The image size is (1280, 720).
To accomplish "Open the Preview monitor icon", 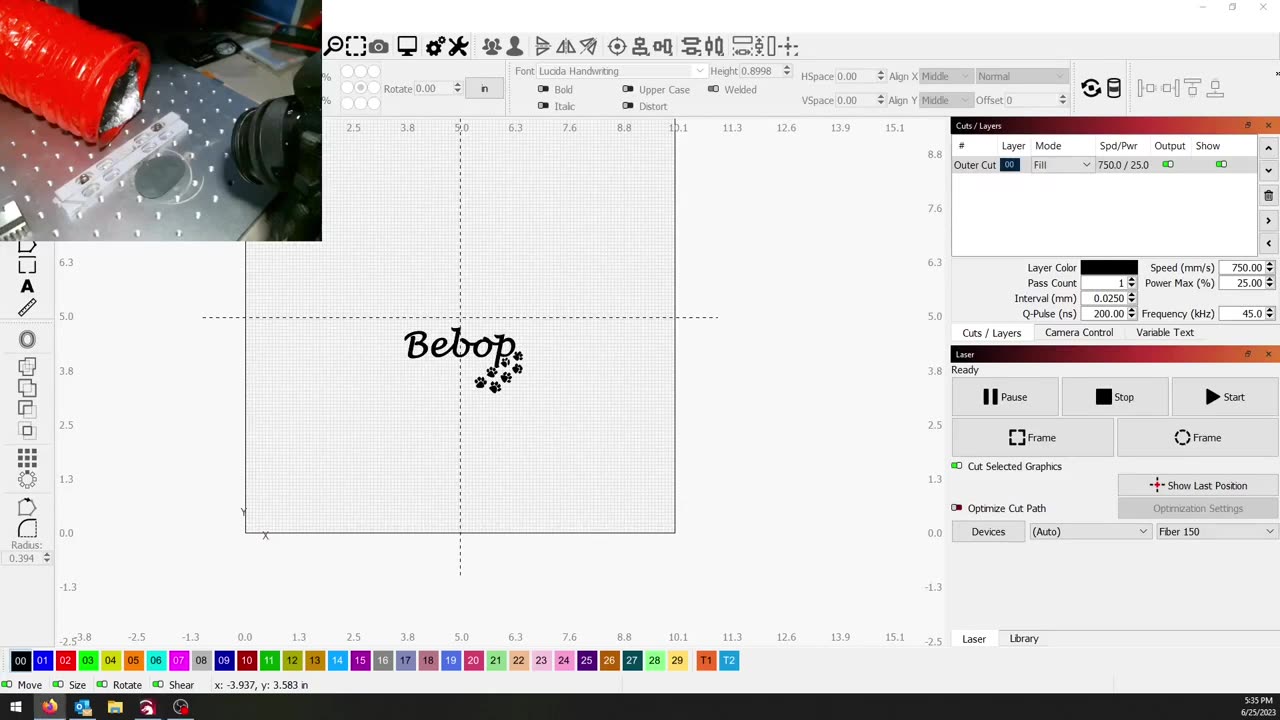I will click(407, 46).
